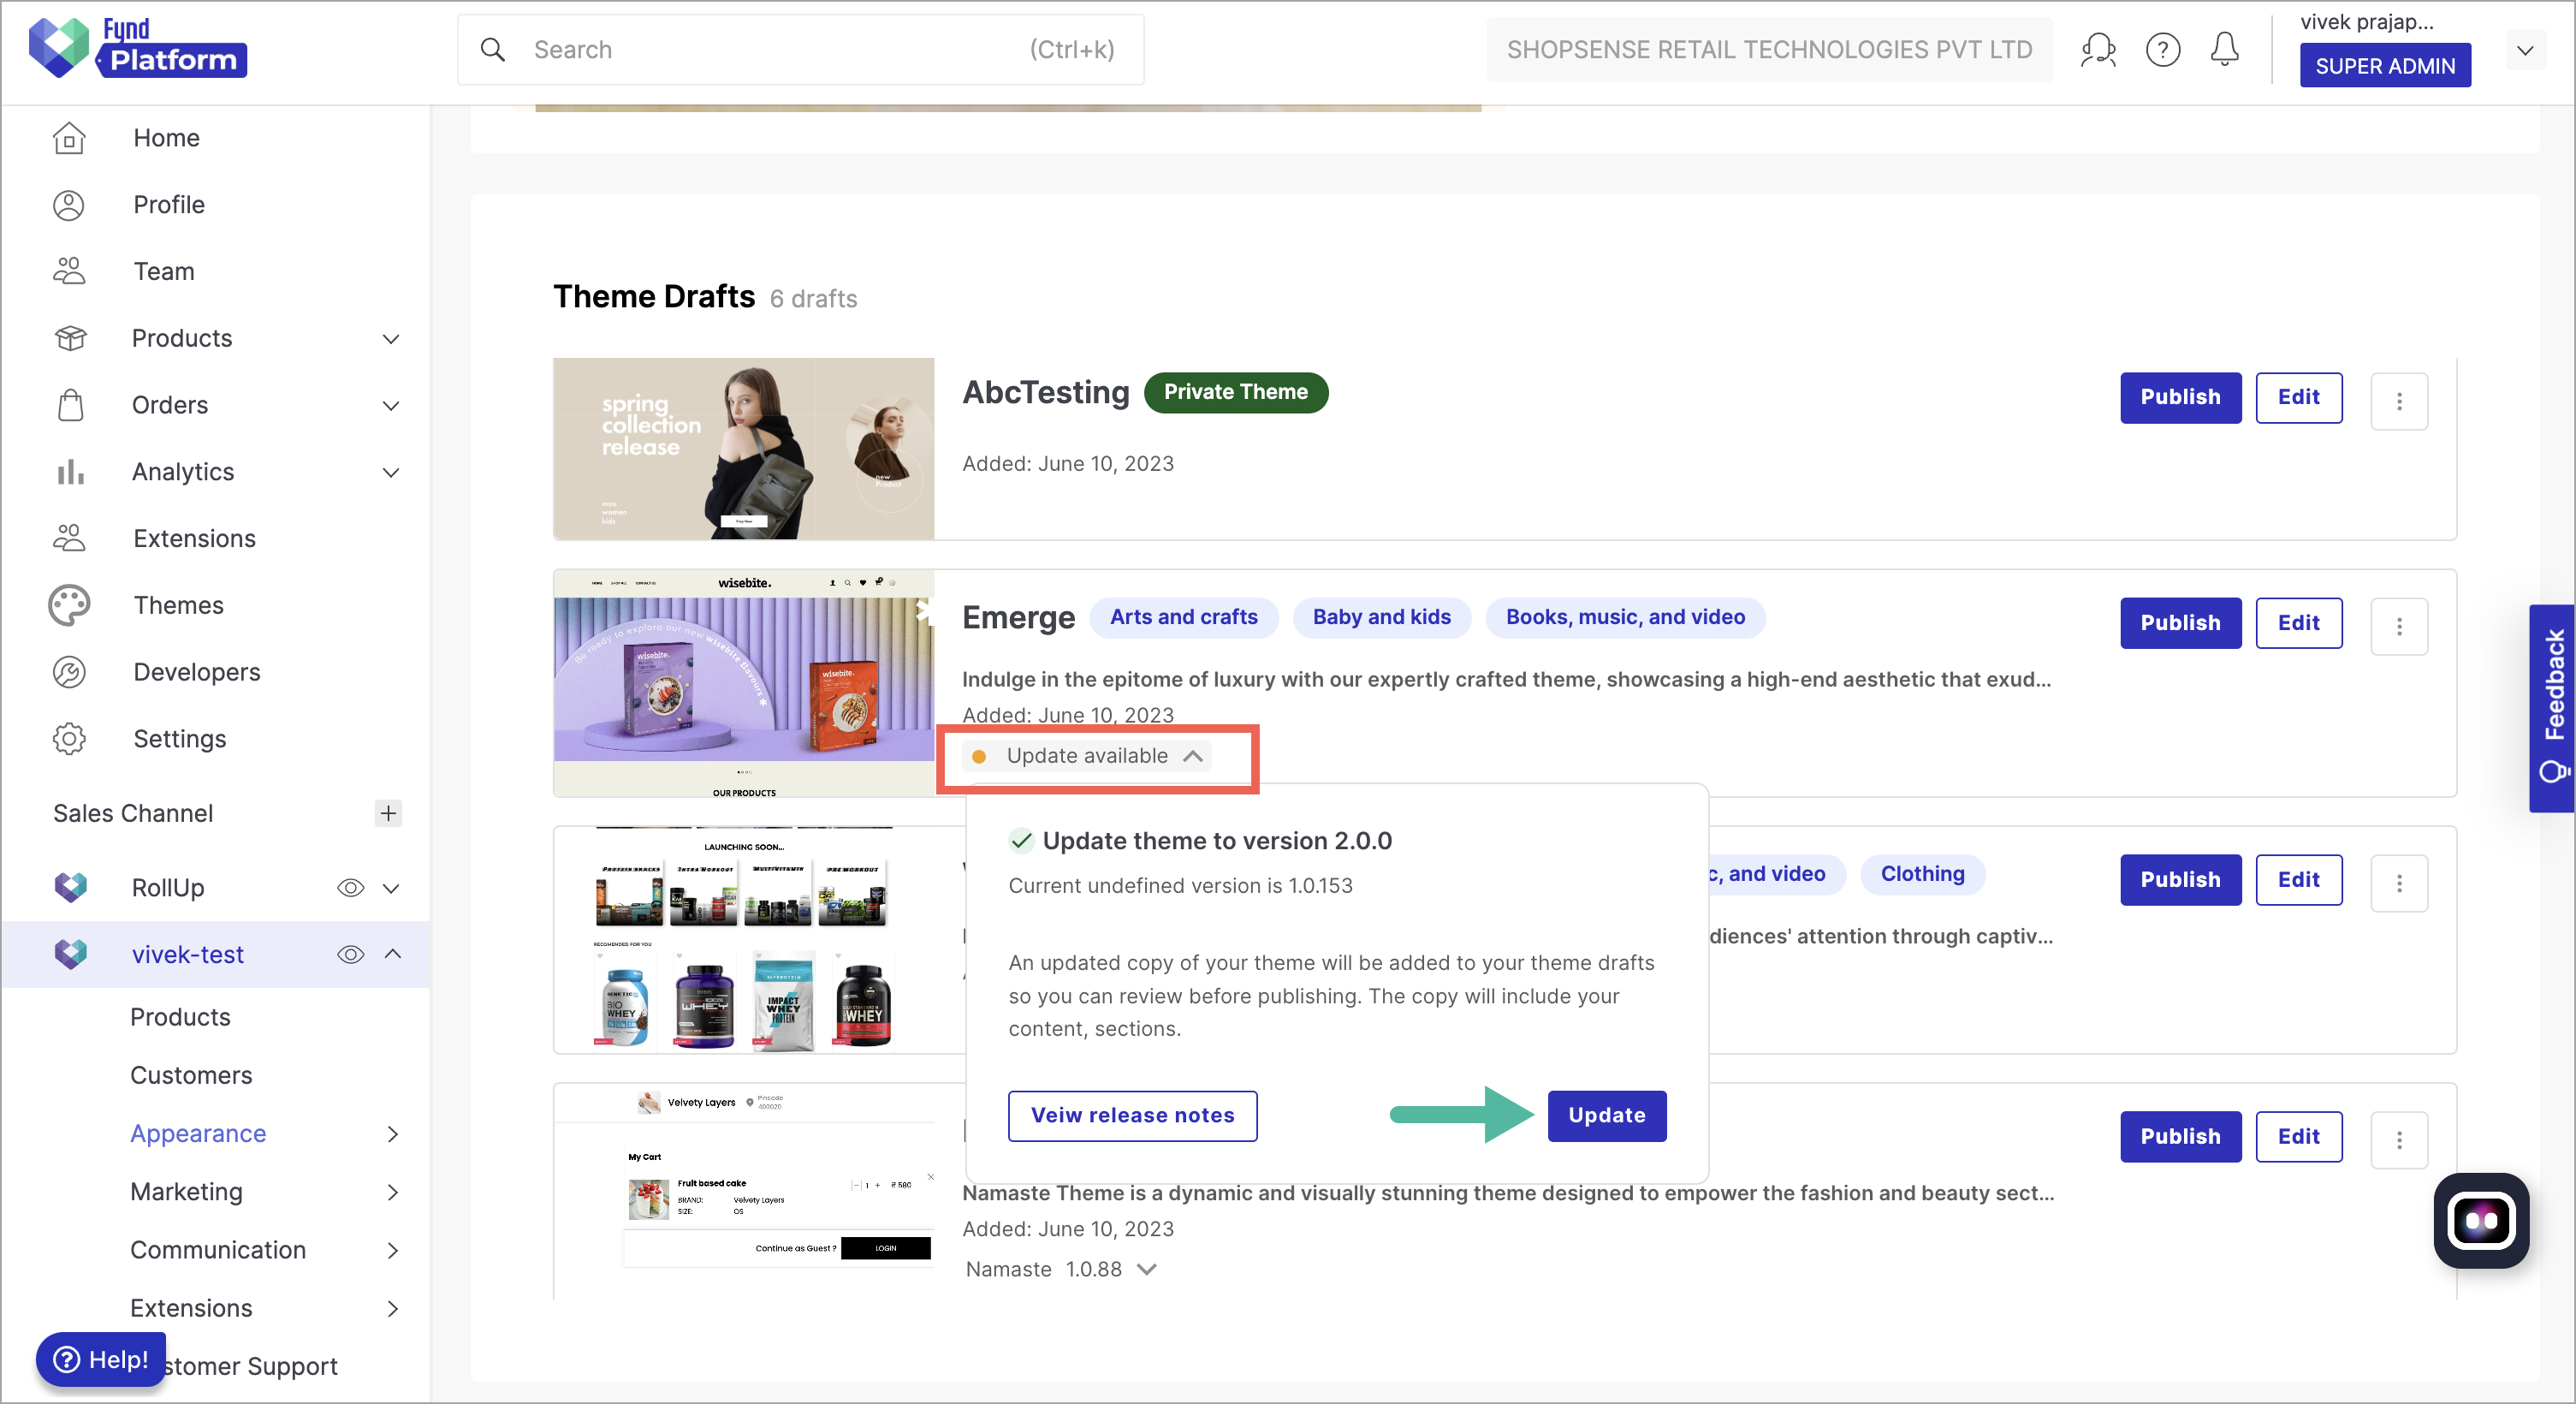Screen dimensions: 2576x1404
Task: Collapse the vivek-test sales channel
Action: click(392, 954)
